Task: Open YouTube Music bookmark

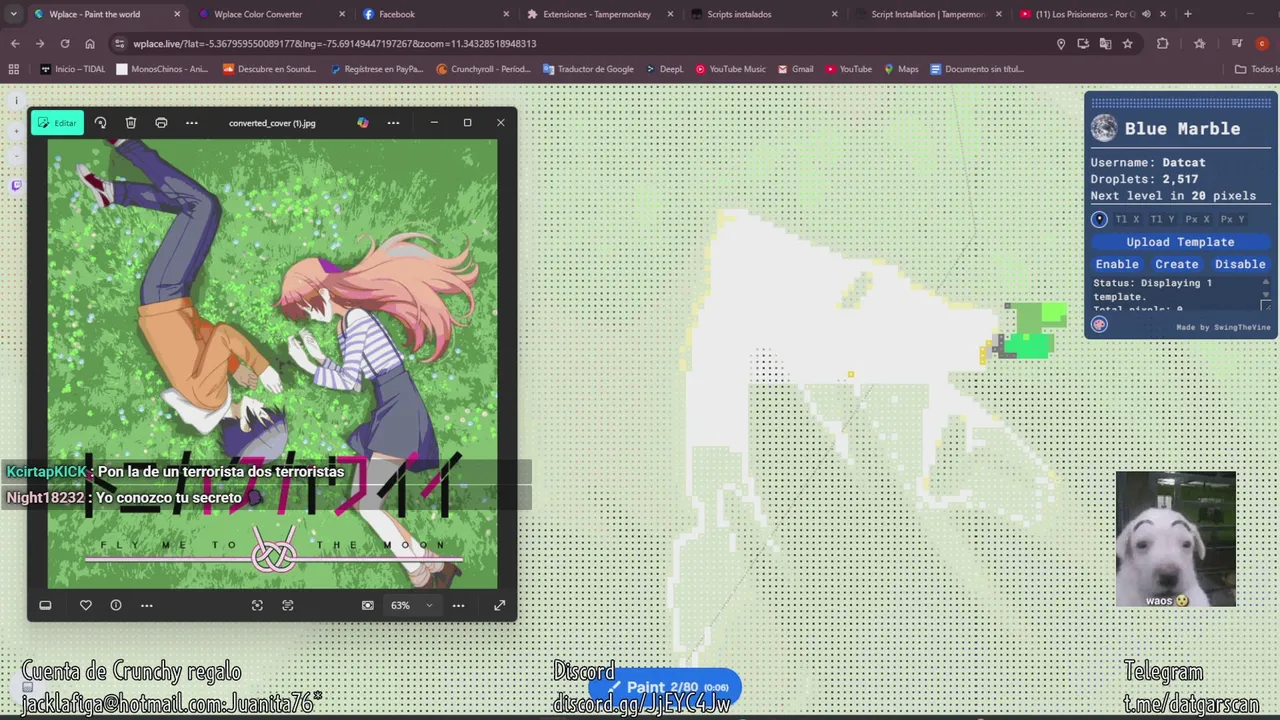Action: [x=730, y=69]
